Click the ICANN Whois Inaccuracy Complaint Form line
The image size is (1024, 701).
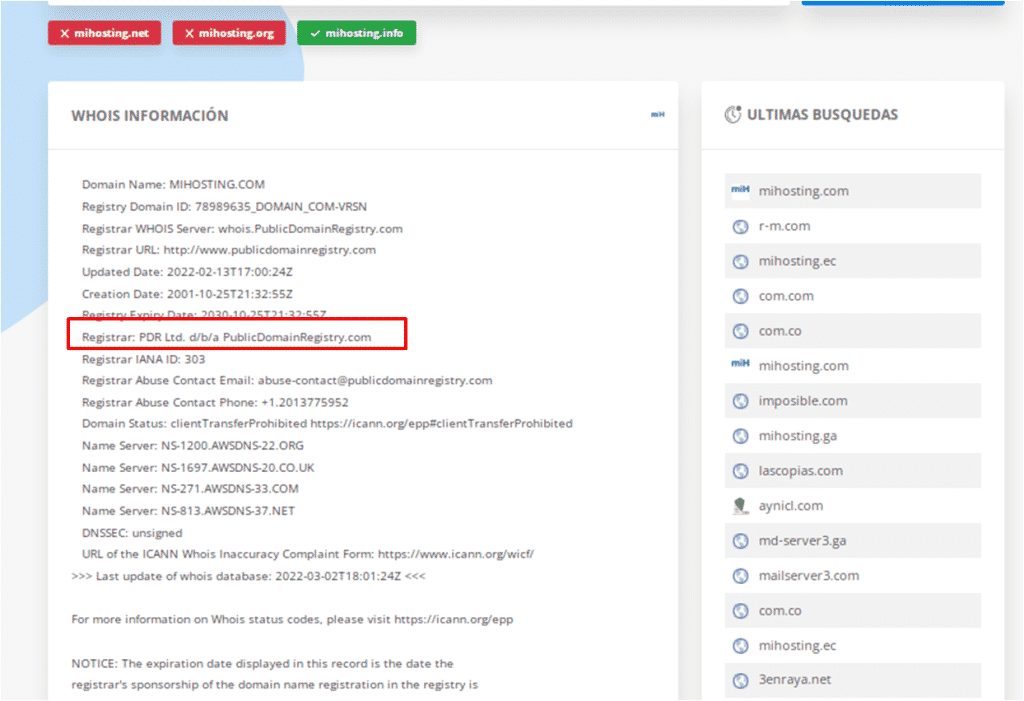point(308,555)
